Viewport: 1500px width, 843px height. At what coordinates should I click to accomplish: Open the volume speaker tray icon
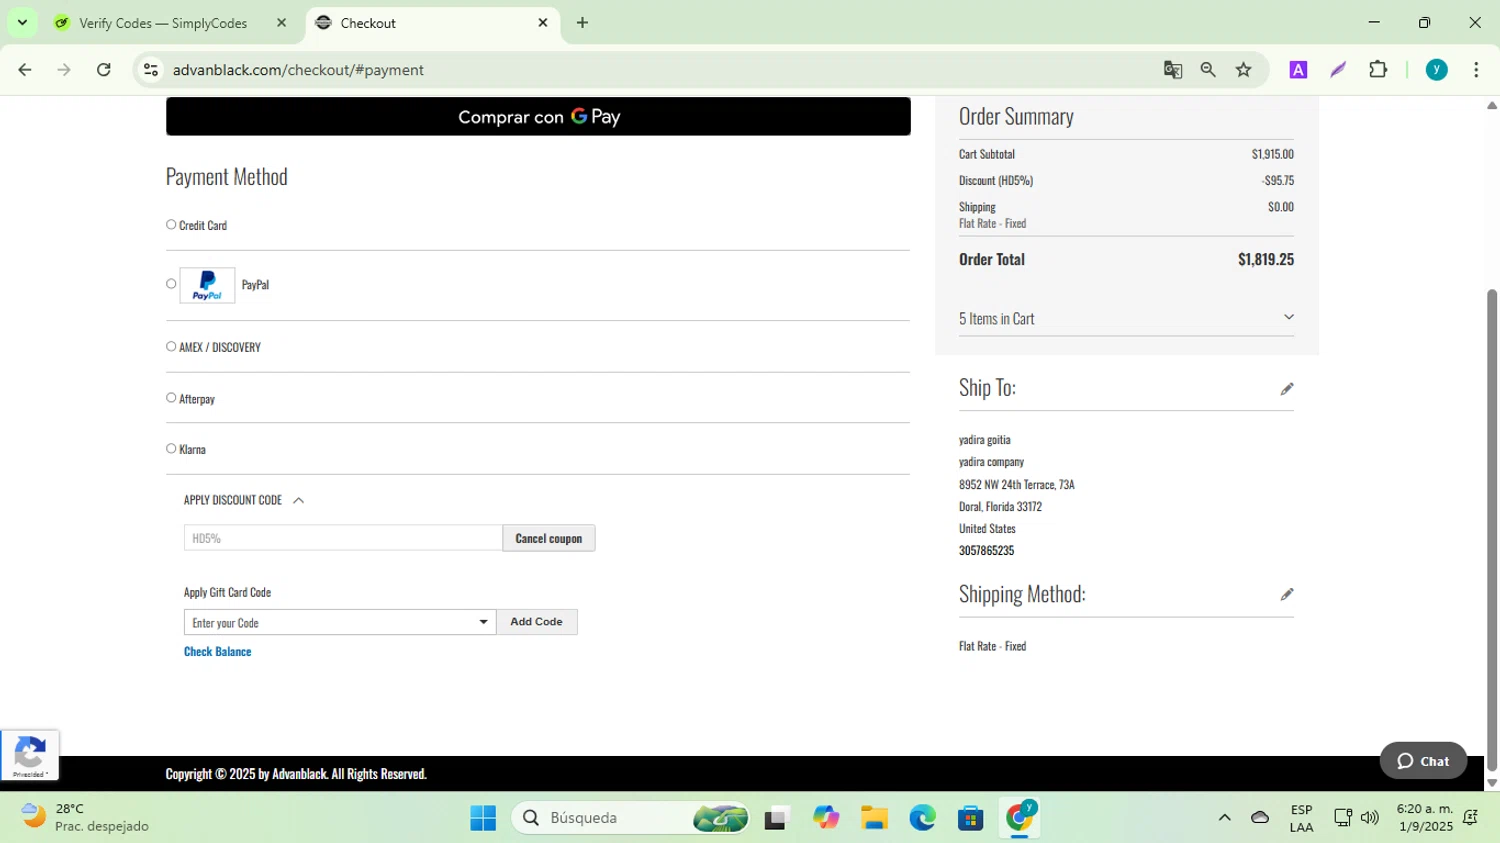coord(1370,818)
